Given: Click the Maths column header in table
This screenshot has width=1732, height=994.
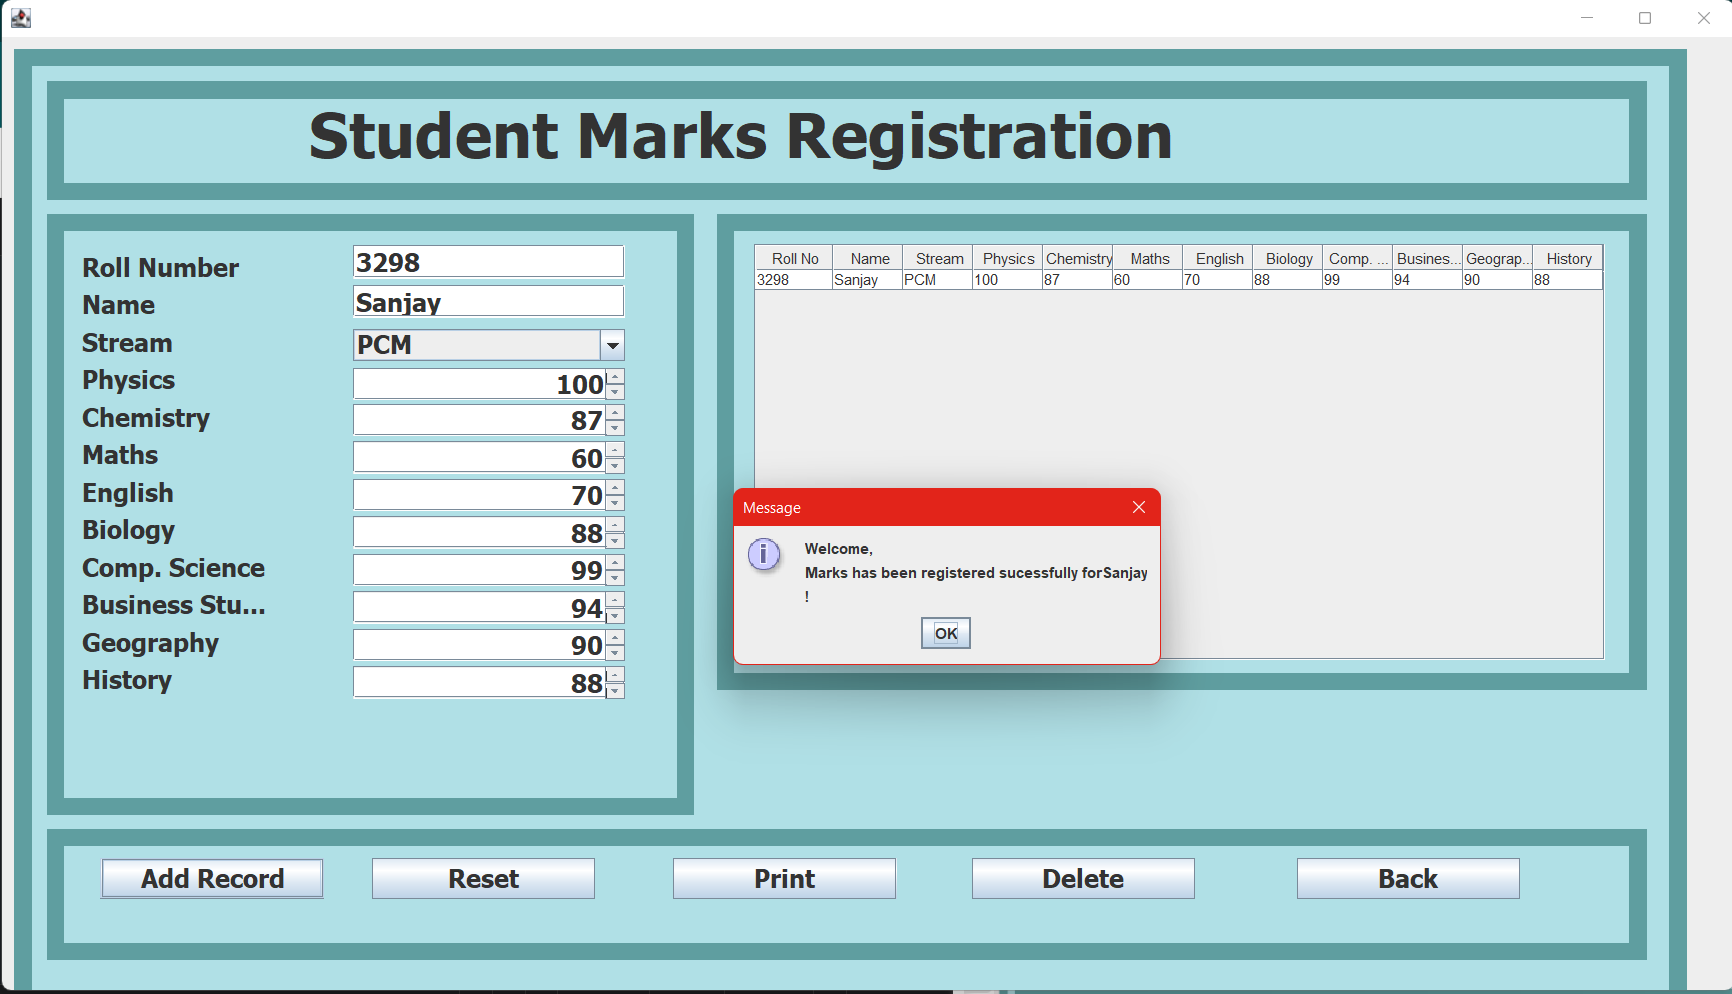Looking at the screenshot, I should tap(1149, 258).
